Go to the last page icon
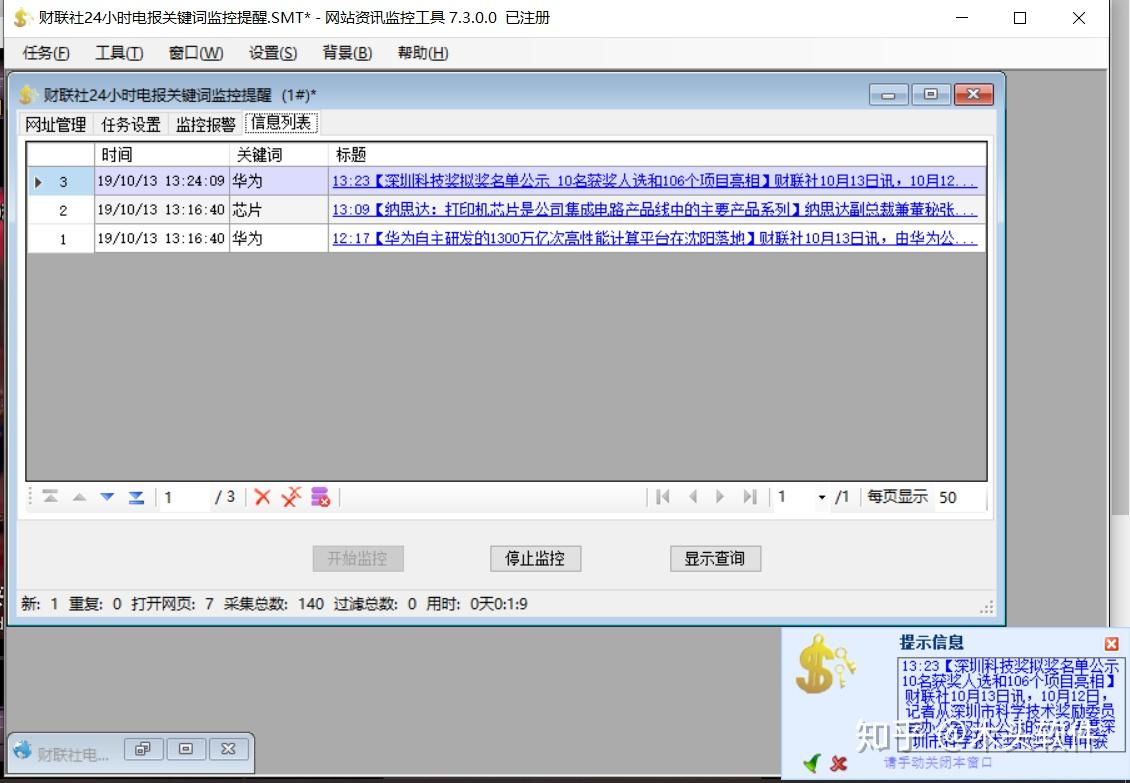 [749, 497]
